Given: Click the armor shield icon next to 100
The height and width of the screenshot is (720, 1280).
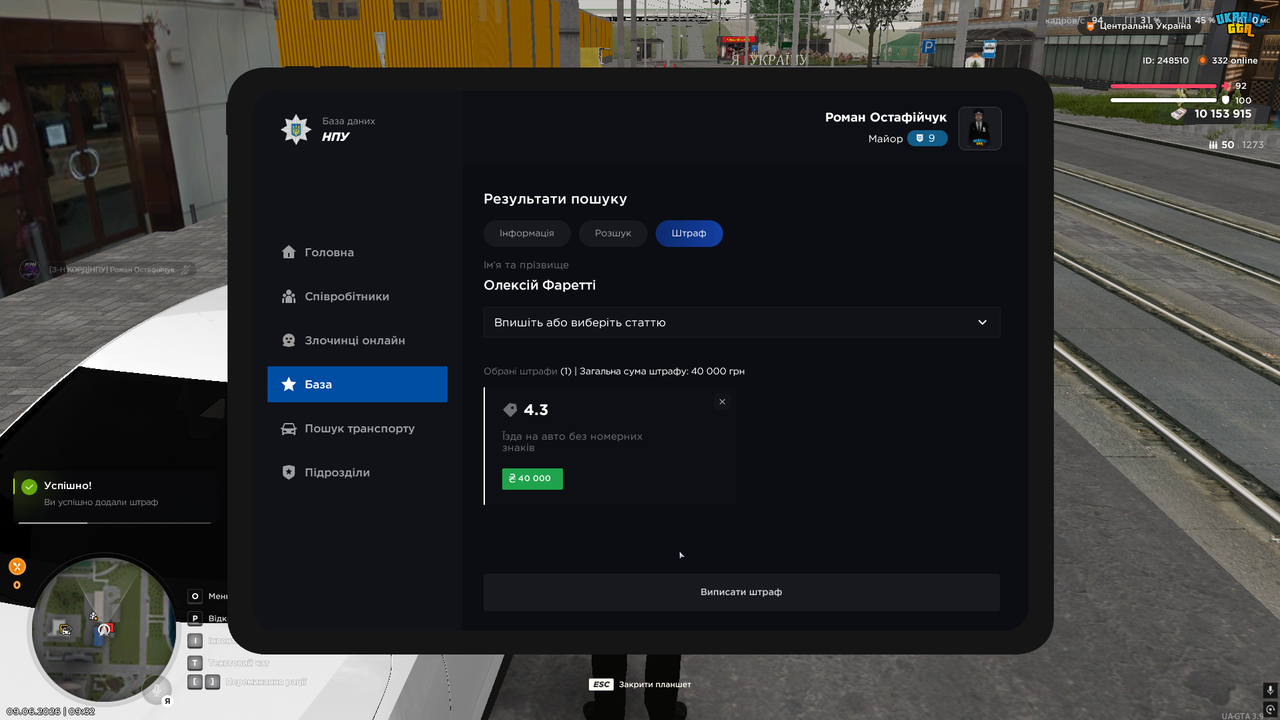Looking at the screenshot, I should [1225, 100].
